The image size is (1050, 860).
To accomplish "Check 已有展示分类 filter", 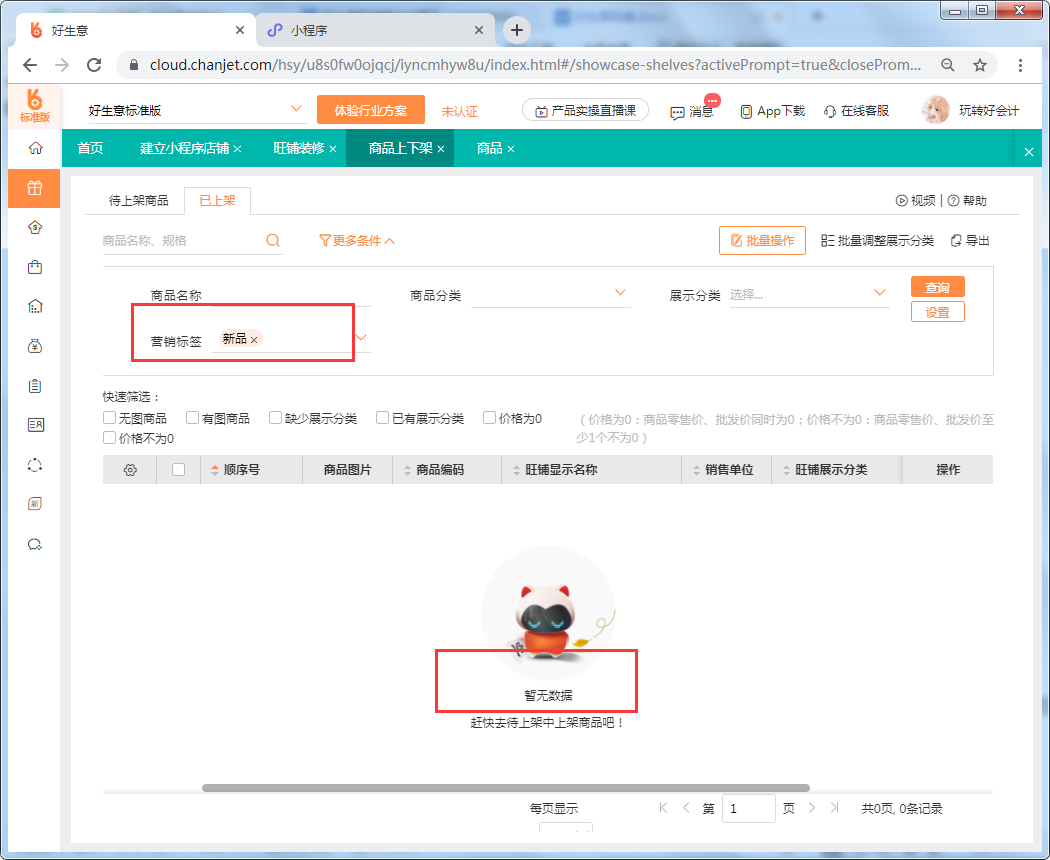I will 382,418.
